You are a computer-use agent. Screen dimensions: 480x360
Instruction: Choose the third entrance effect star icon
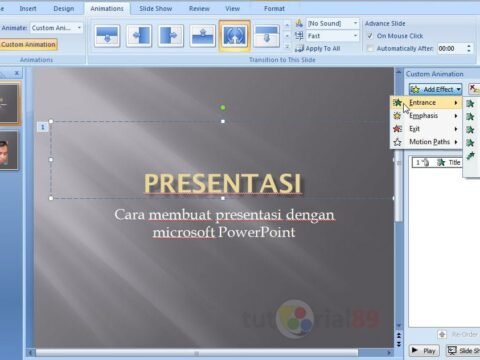(x=470, y=130)
